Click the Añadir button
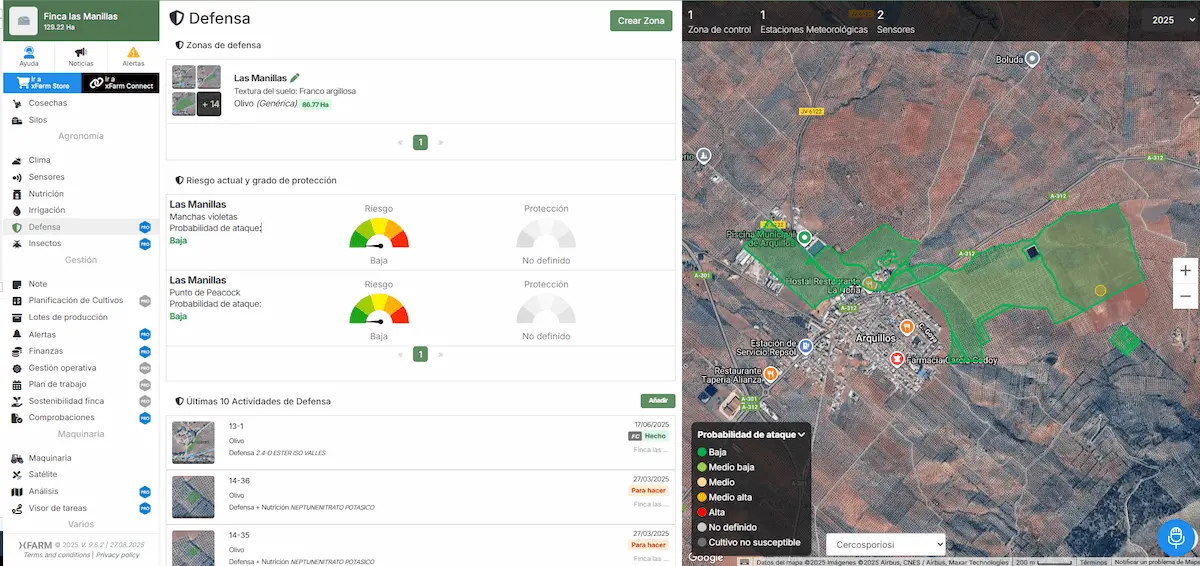This screenshot has height=566, width=1200. coord(657,401)
